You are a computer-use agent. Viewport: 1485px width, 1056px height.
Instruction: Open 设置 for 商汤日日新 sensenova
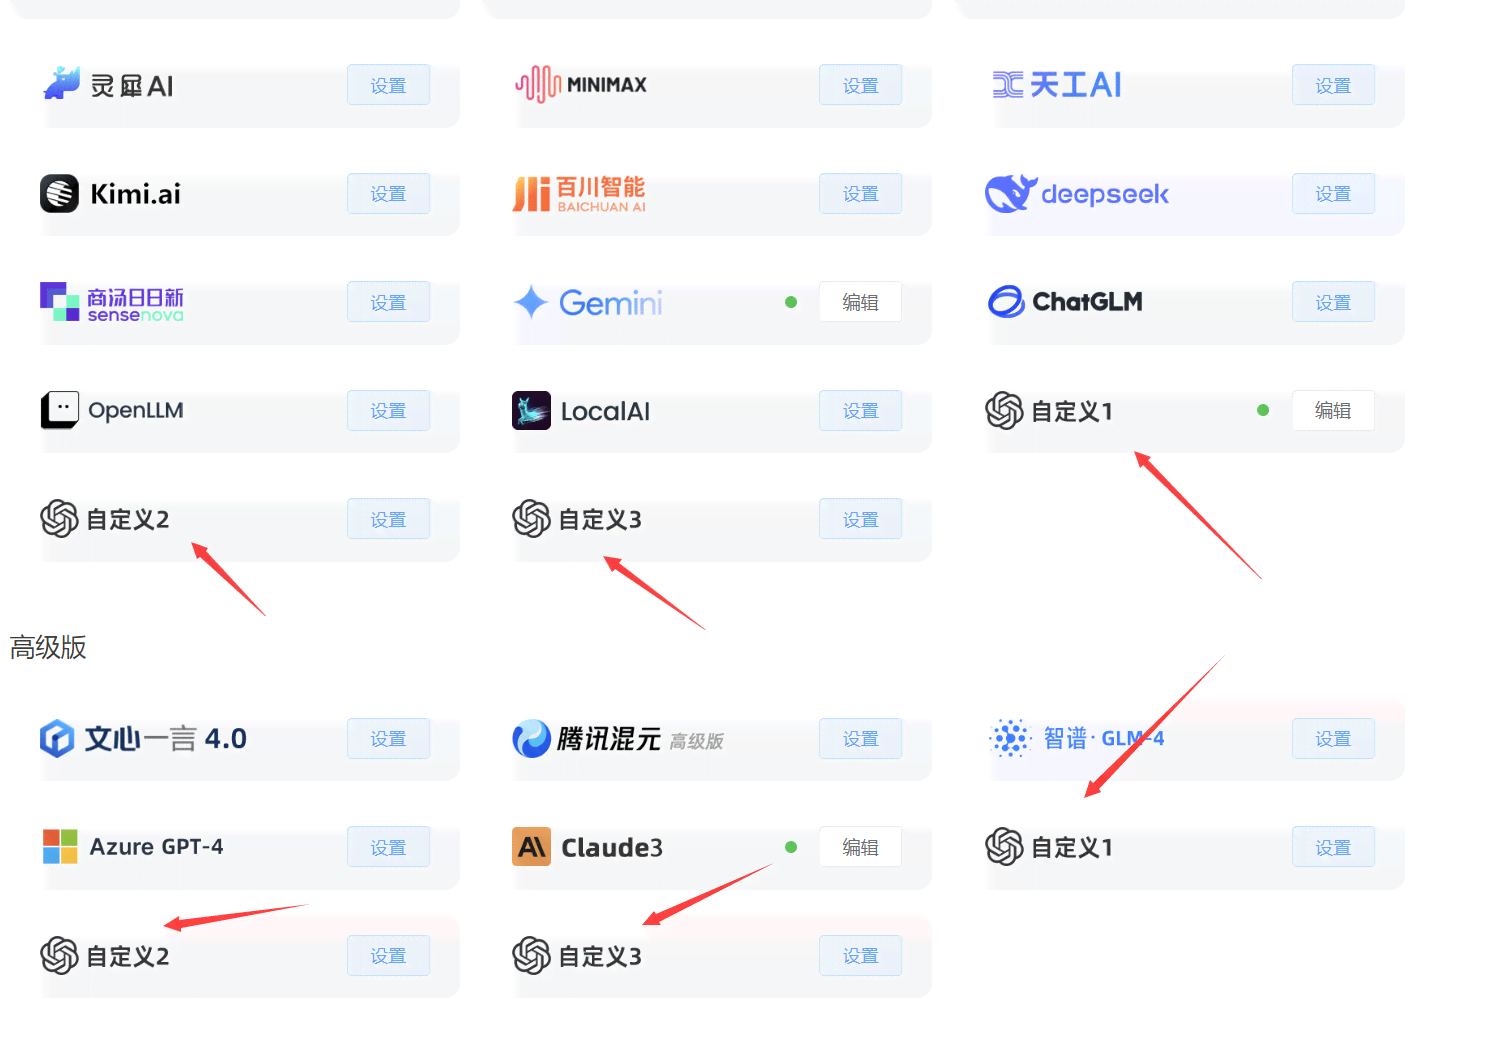coord(388,302)
